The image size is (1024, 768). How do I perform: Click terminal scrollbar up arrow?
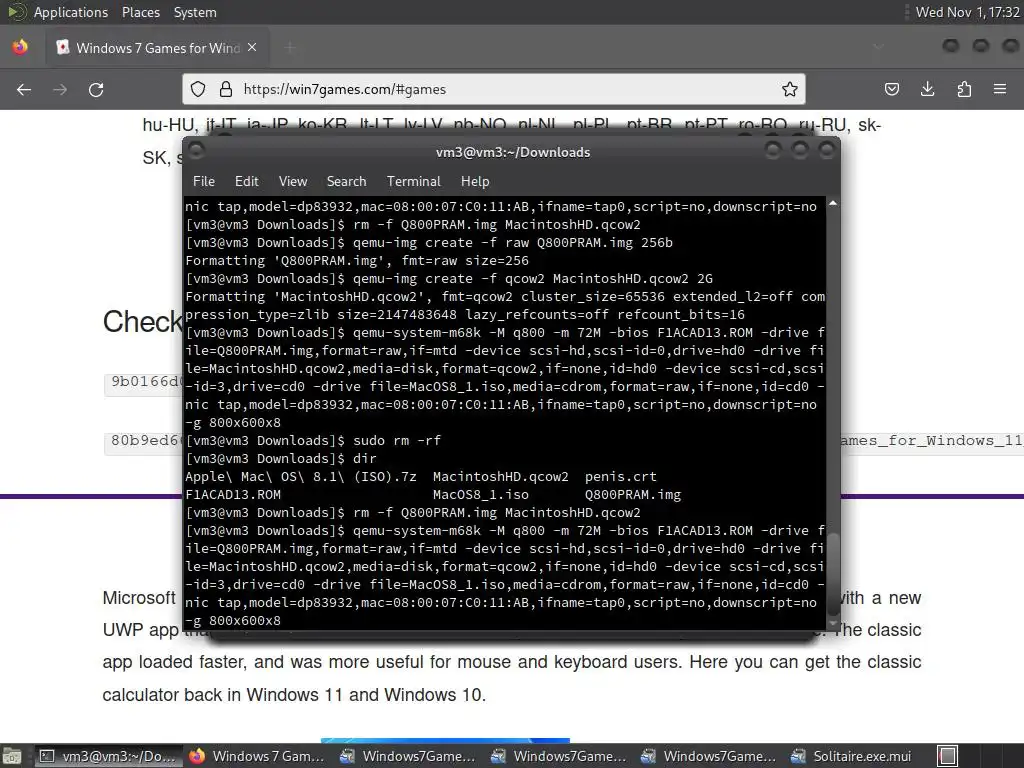click(833, 204)
